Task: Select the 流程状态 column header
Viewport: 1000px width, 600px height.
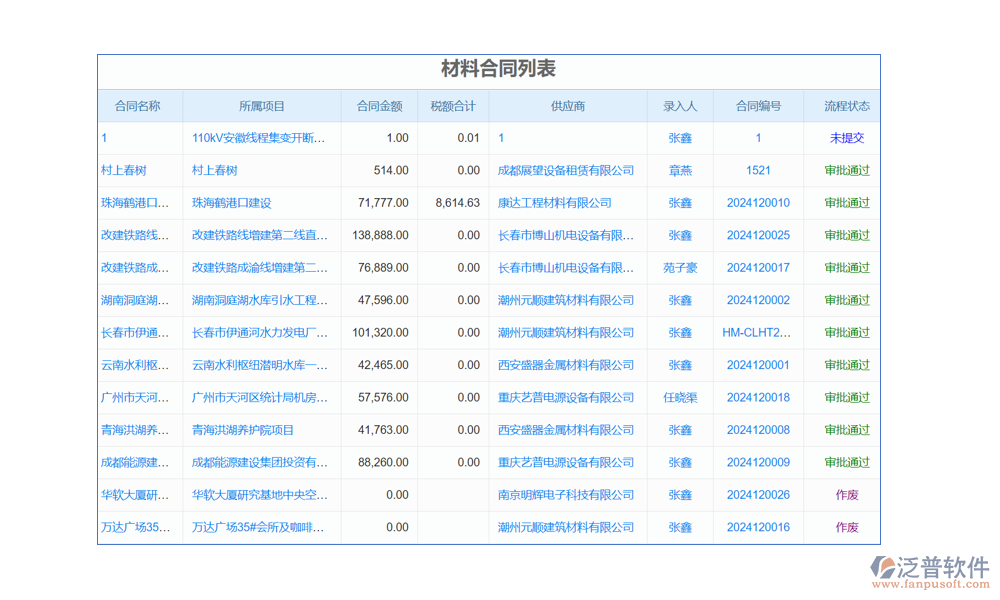Action: pyautogui.click(x=846, y=106)
